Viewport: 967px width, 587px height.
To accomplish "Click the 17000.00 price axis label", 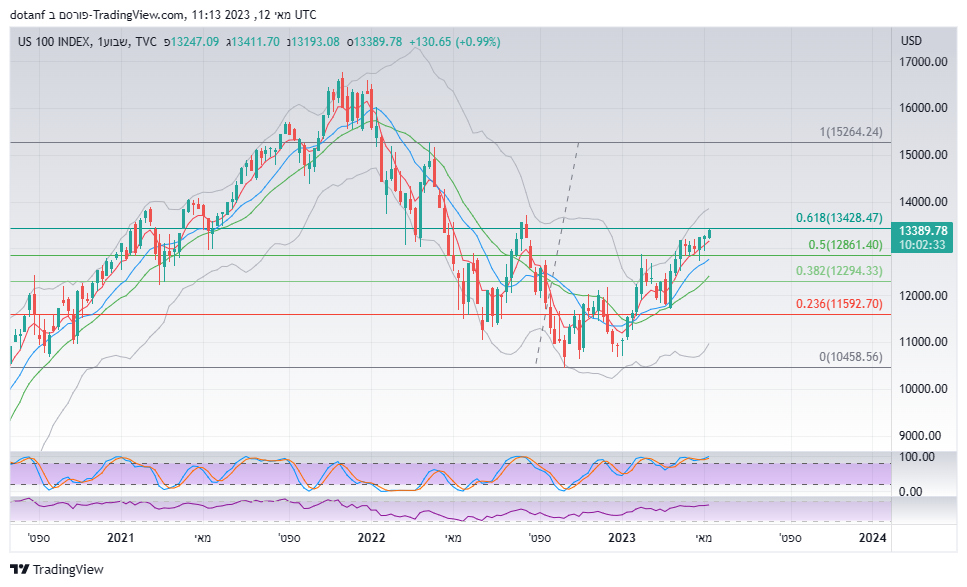I will (923, 62).
